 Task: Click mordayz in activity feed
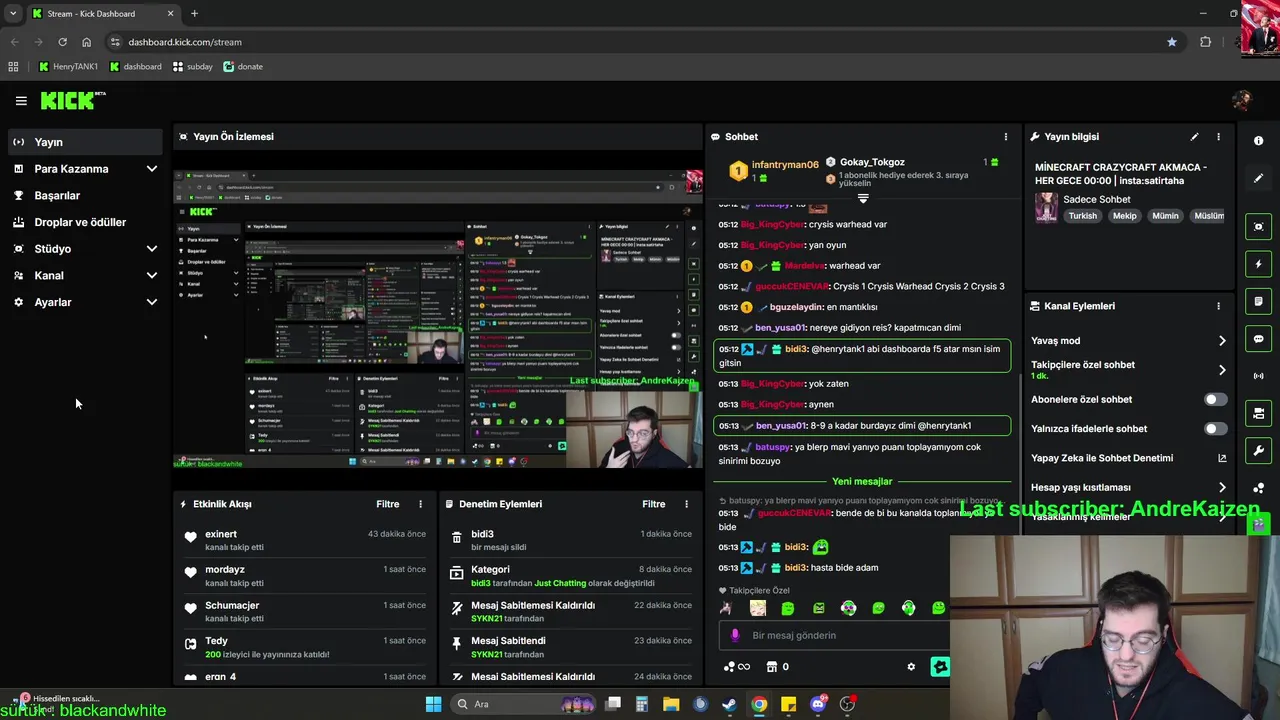225,570
